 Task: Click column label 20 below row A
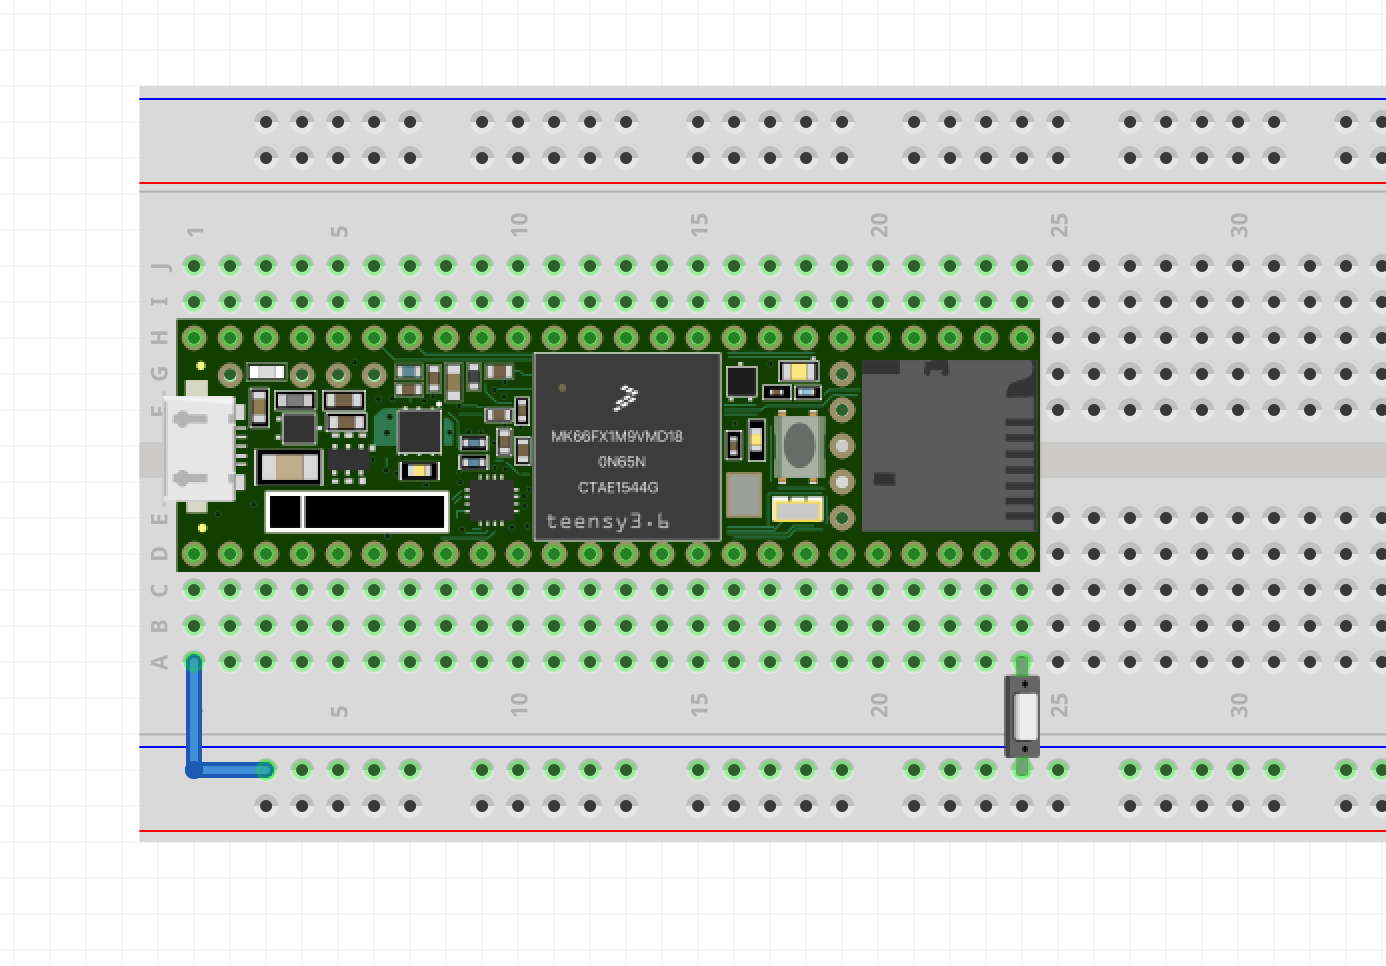879,704
